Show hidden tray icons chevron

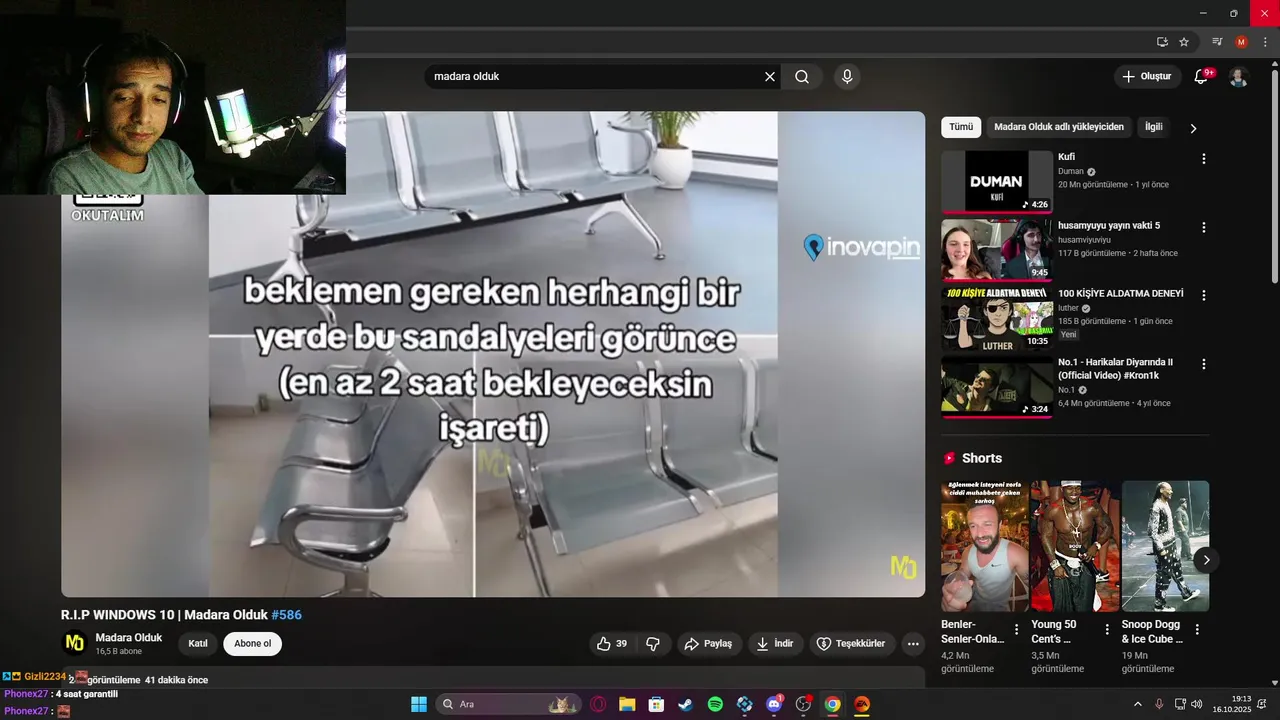(1137, 704)
